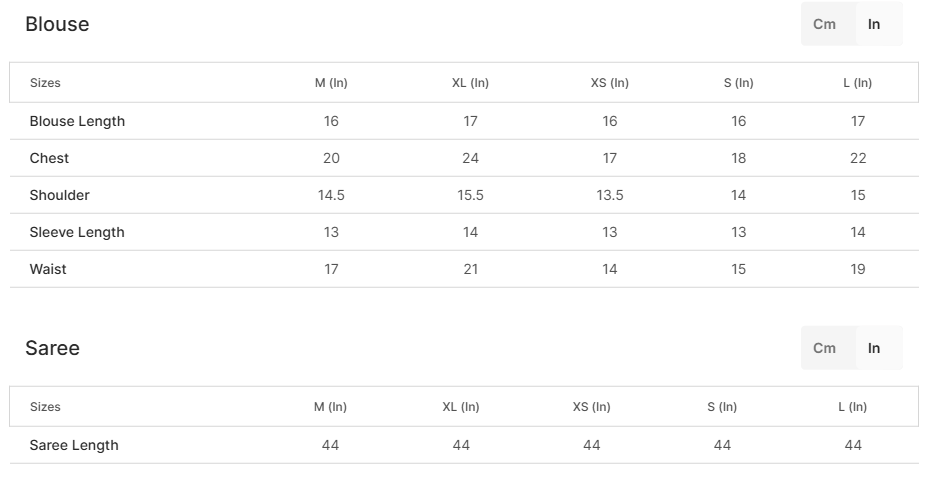Click the Blouse section heading

[57, 24]
